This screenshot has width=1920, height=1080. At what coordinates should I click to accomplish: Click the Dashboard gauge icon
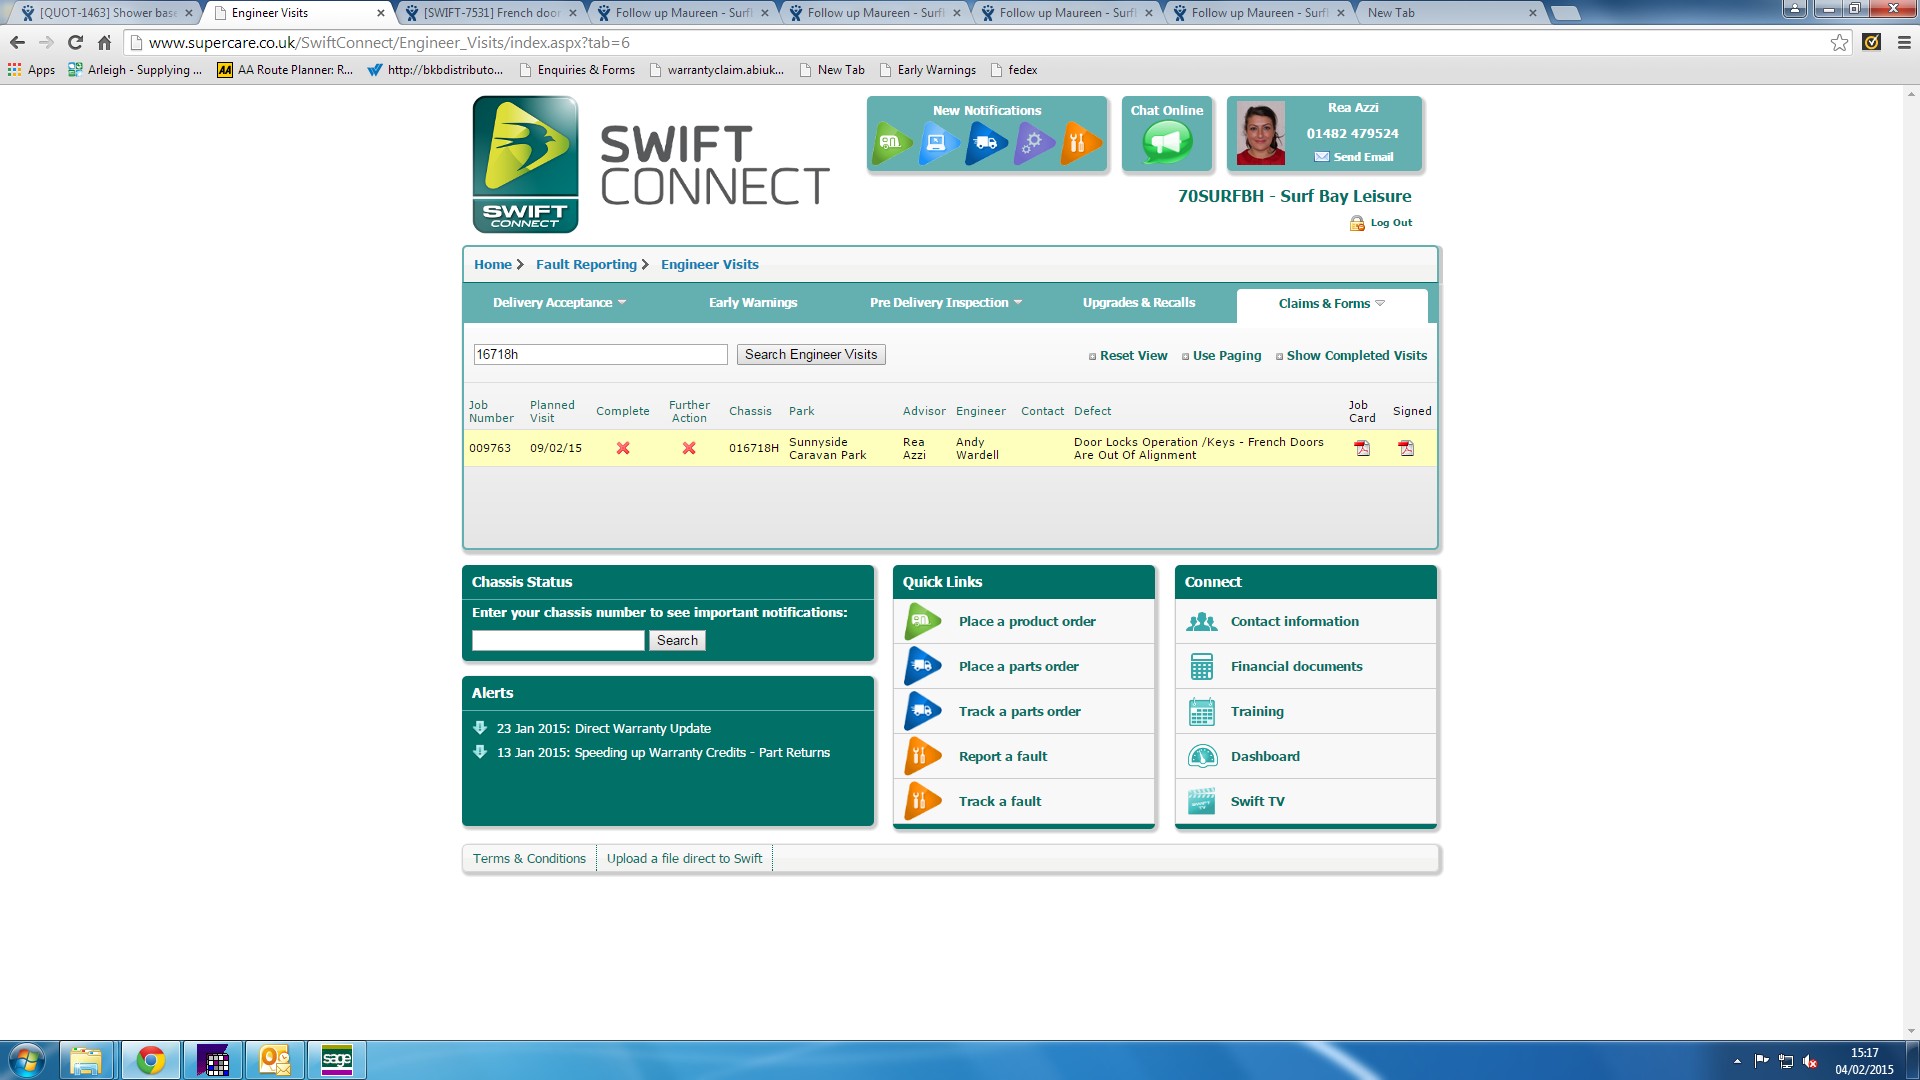[x=1202, y=757]
